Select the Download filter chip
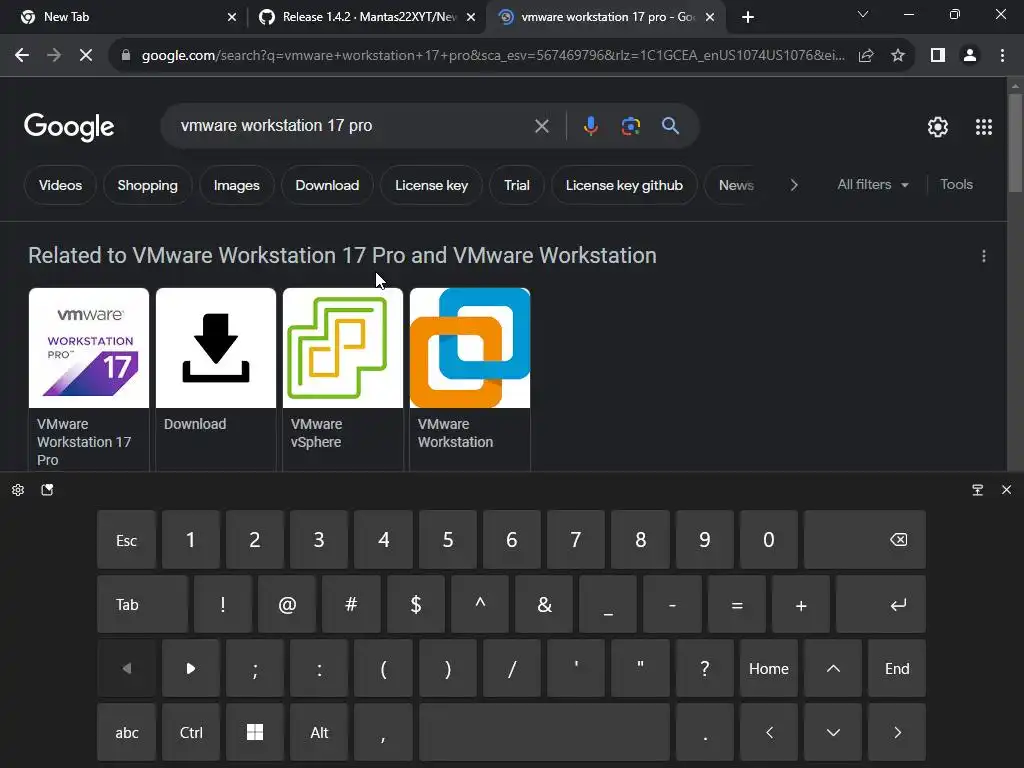This screenshot has width=1024, height=768. 327,185
